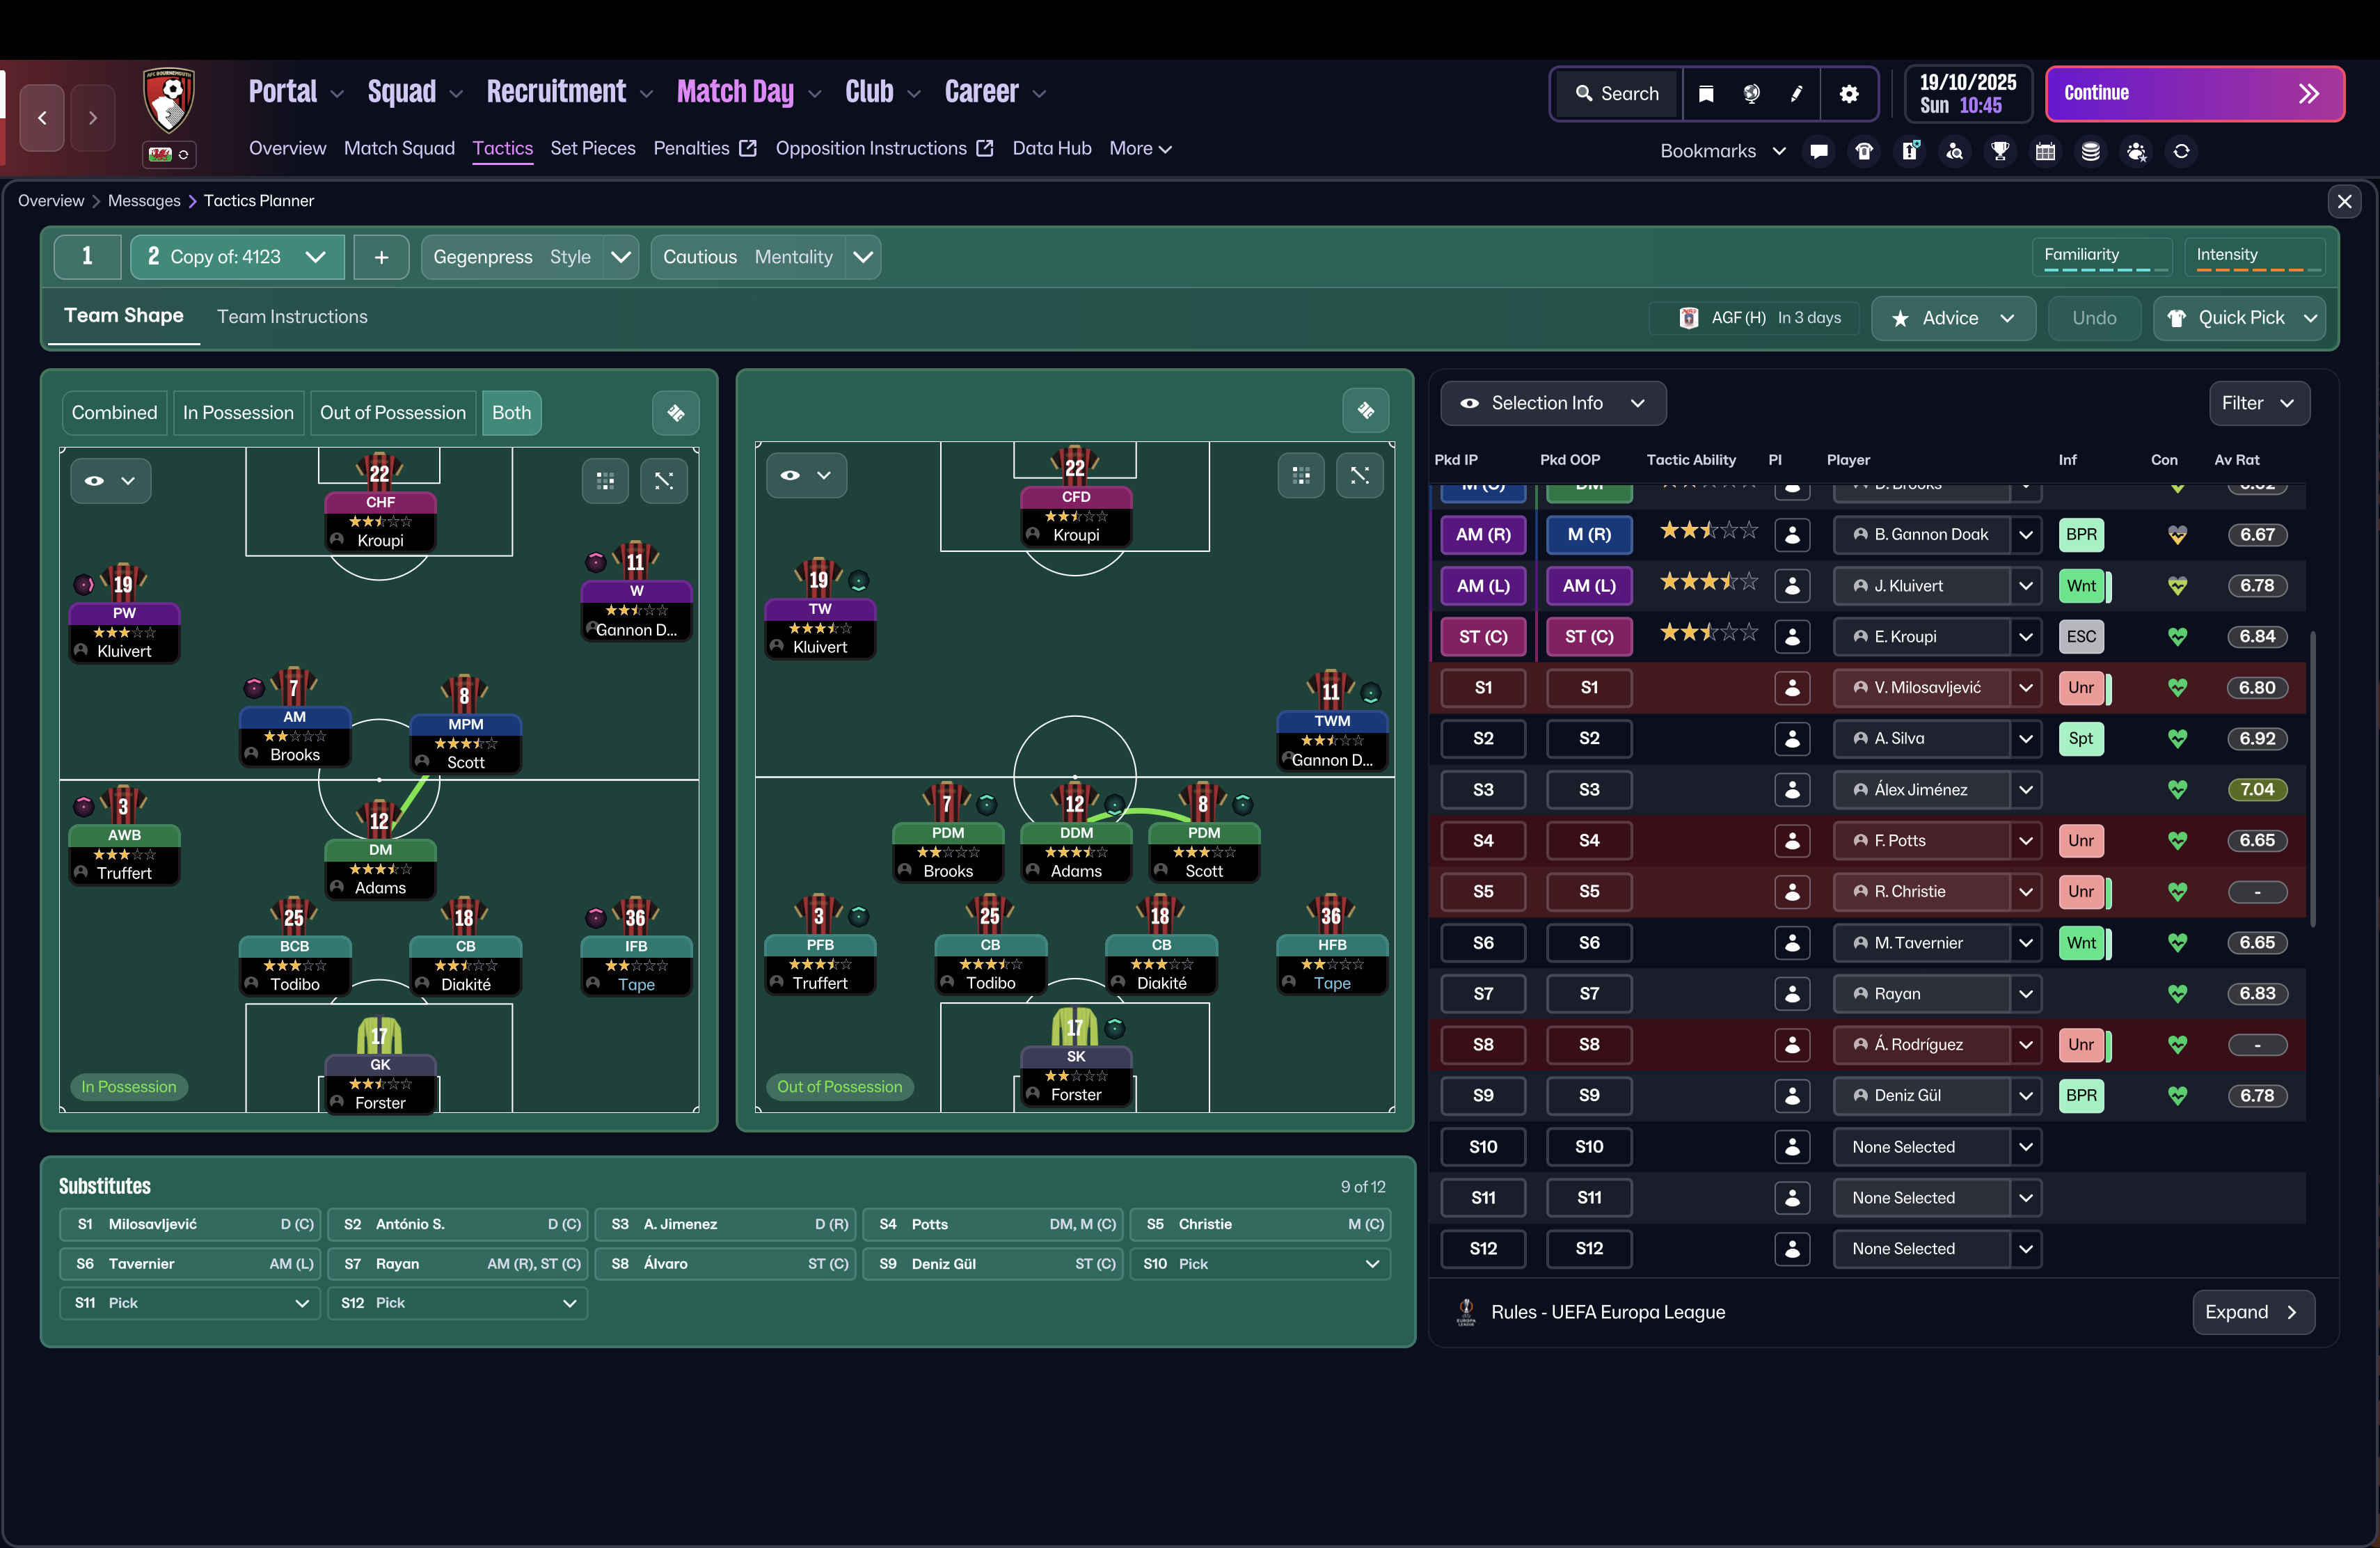Viewport: 2380px width, 1548px height.
Task: Click expand arrows on In Possession pitch
Action: (x=664, y=481)
